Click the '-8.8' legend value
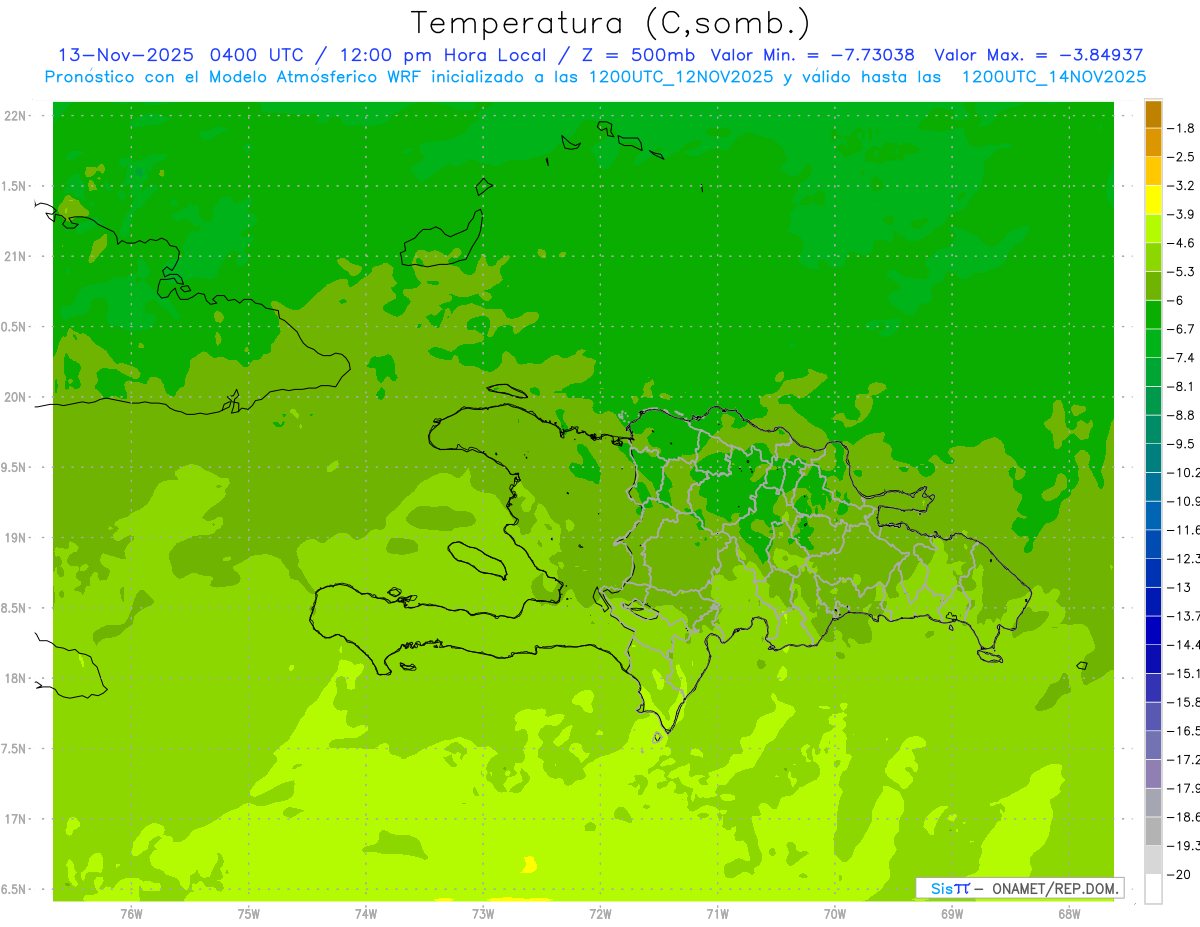The width and height of the screenshot is (1200, 927). coord(1182,415)
